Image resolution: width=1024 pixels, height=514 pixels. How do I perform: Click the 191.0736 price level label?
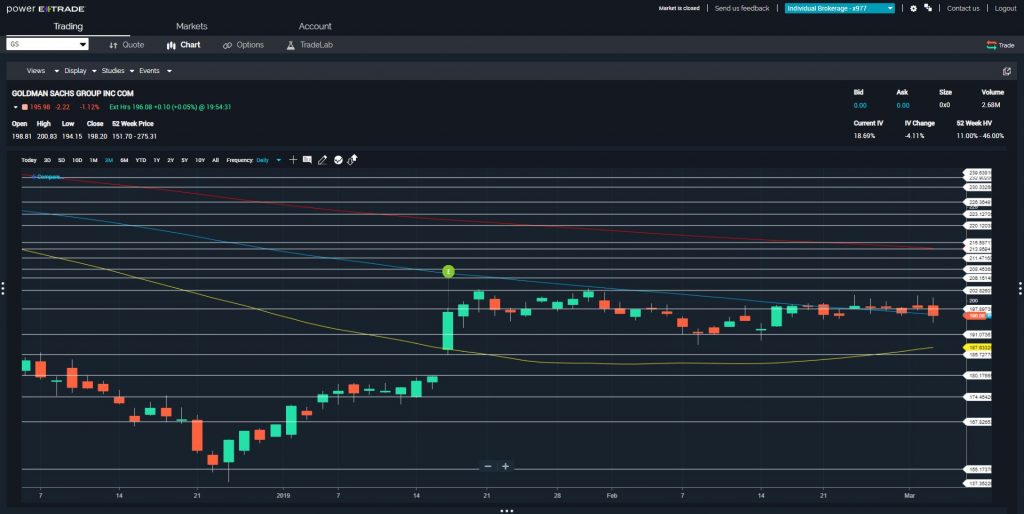click(978, 334)
